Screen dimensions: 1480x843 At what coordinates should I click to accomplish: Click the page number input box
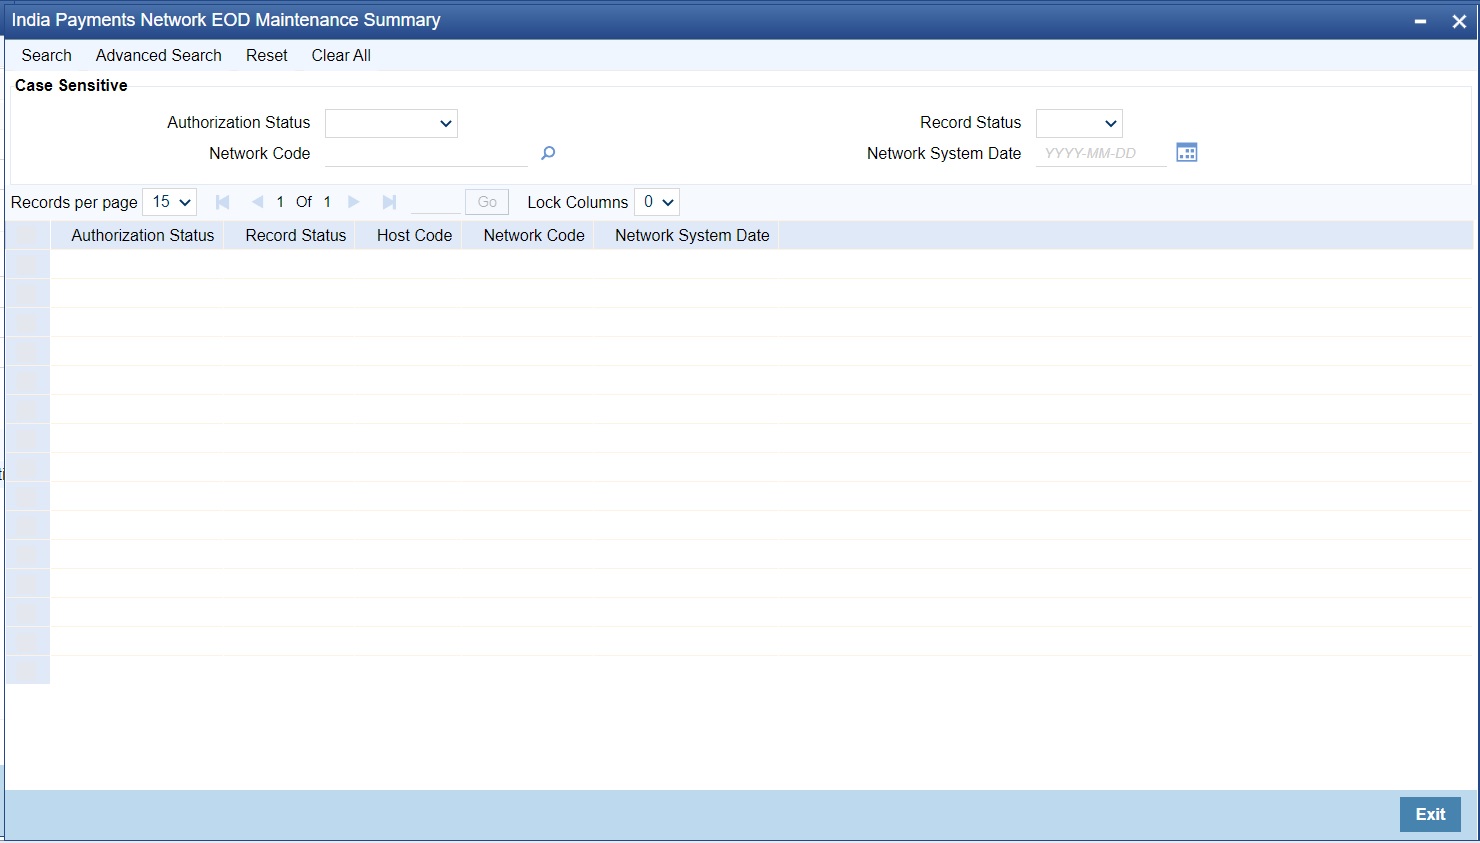(x=435, y=202)
